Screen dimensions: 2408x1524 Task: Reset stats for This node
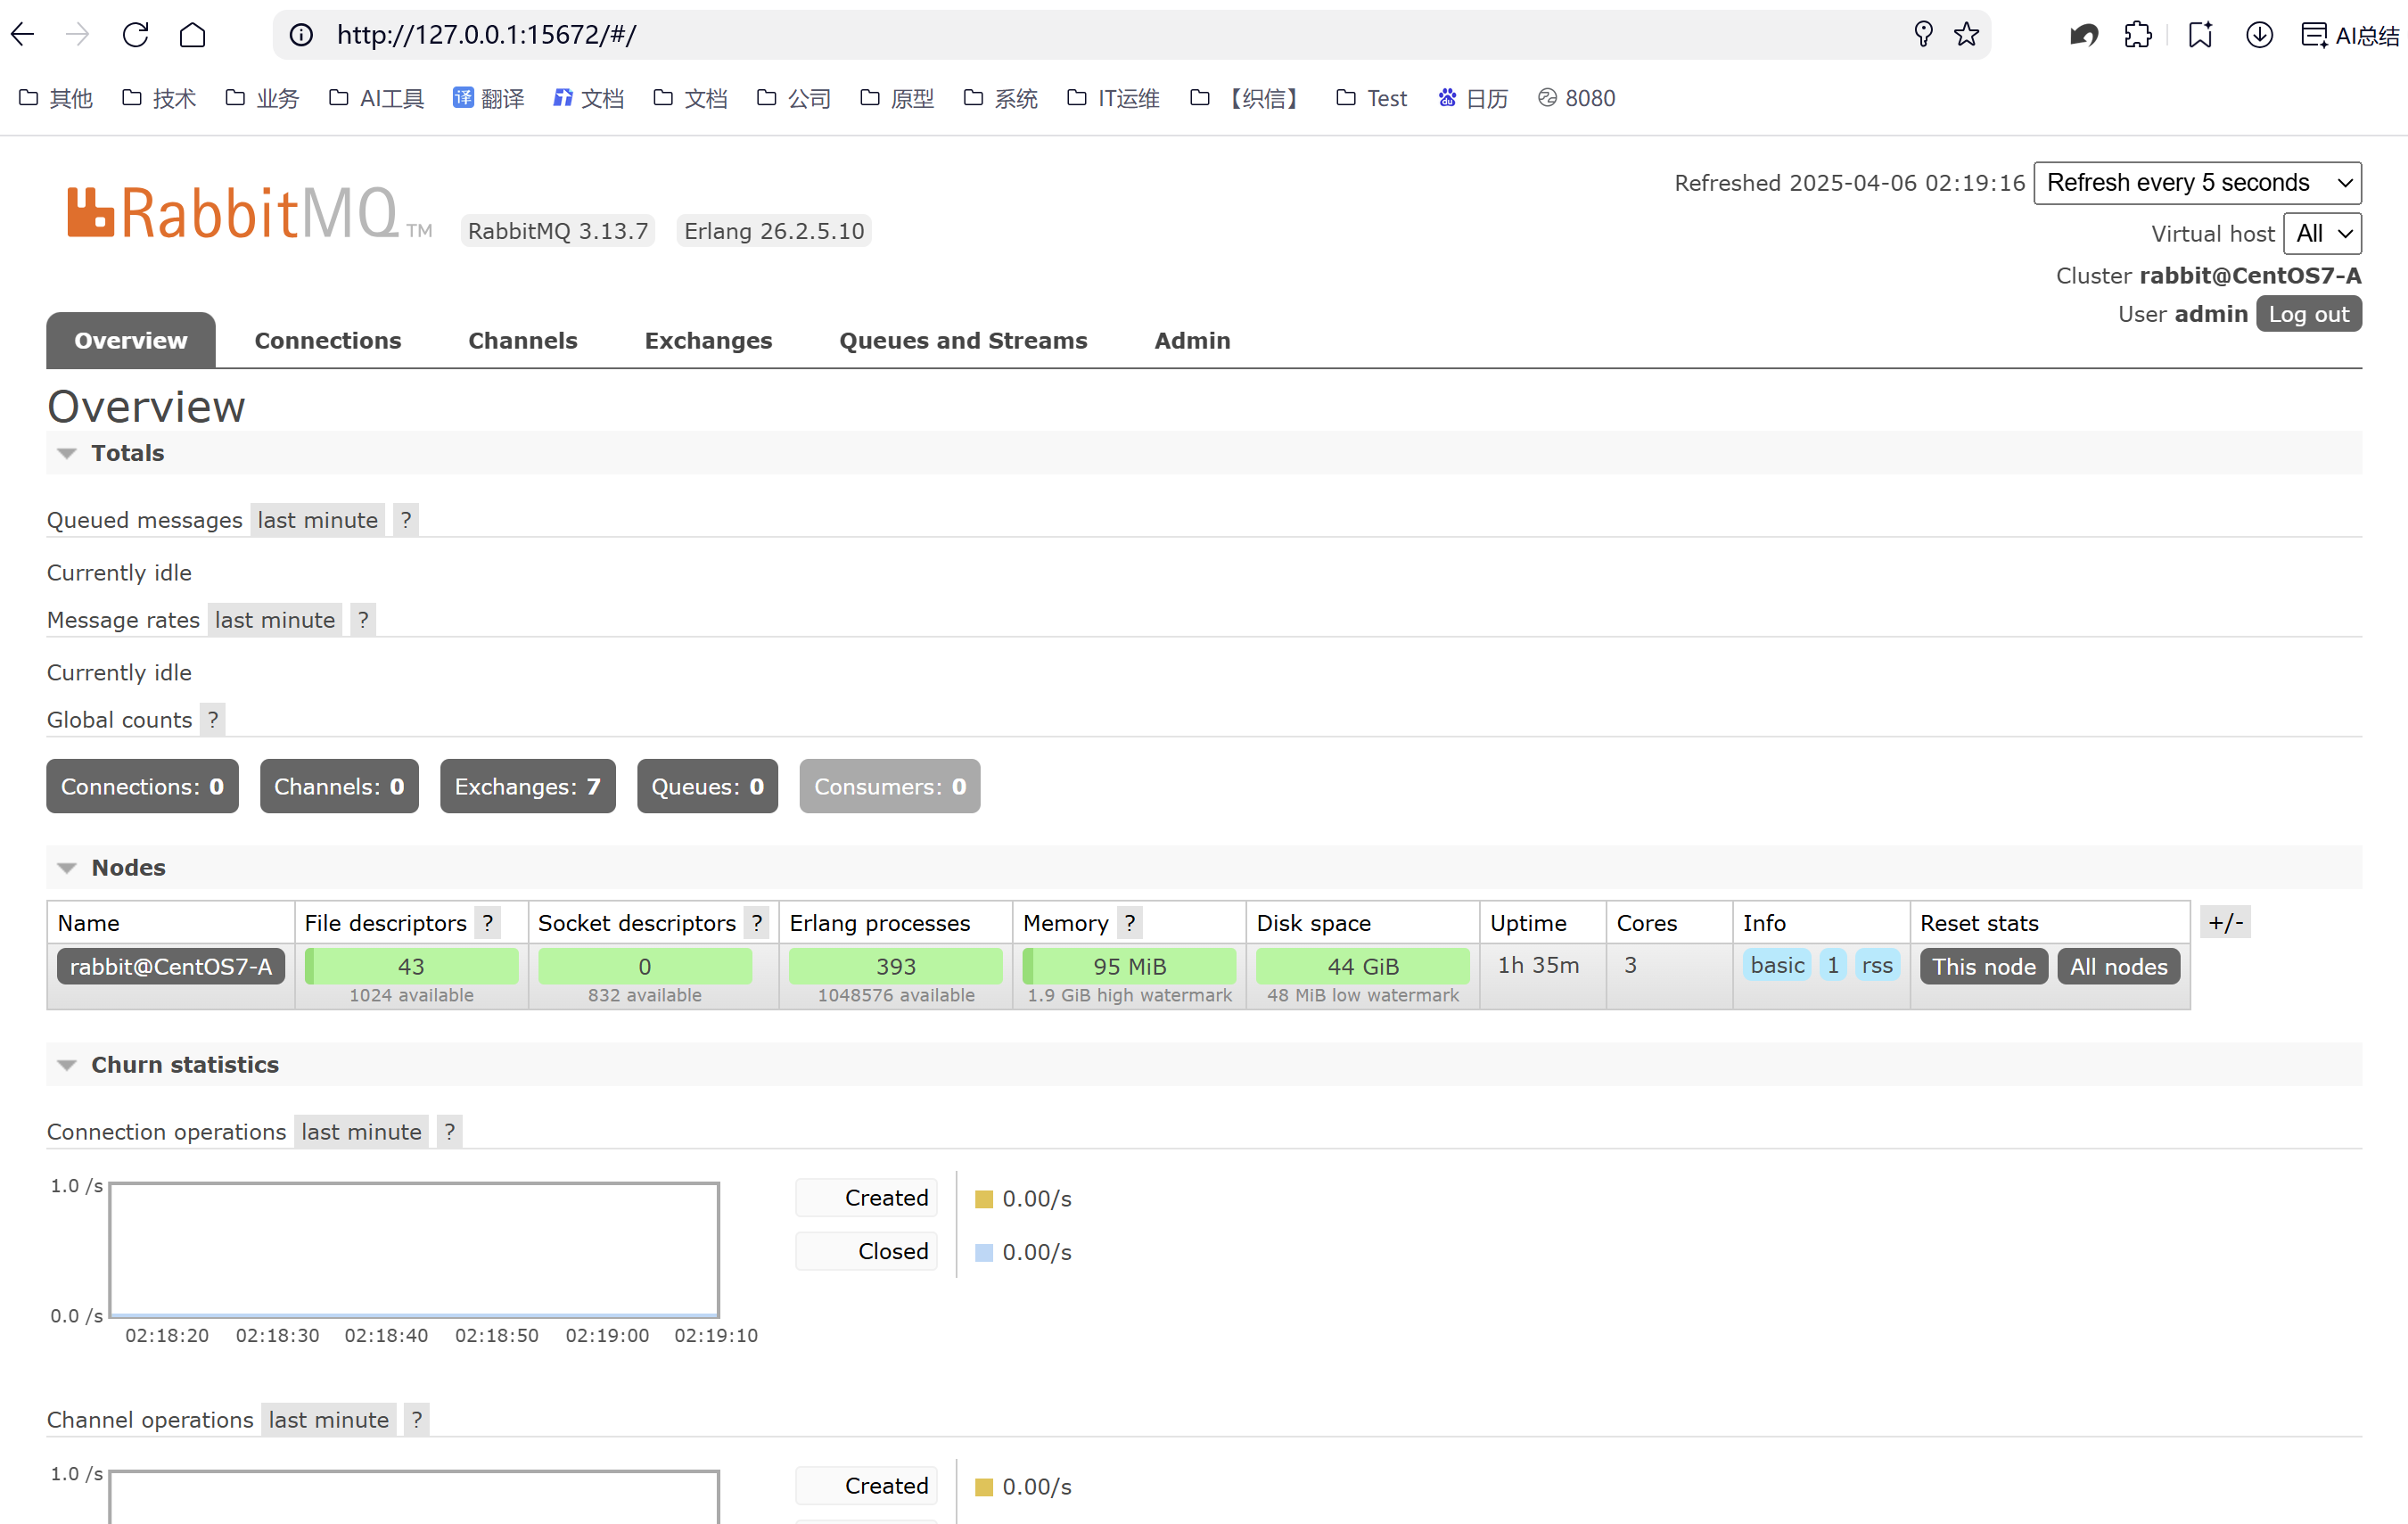point(1983,966)
